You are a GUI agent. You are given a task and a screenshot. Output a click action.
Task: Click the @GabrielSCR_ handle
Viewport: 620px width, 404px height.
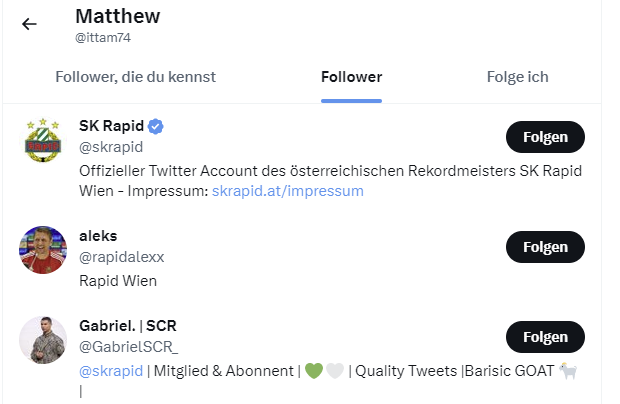click(x=128, y=347)
